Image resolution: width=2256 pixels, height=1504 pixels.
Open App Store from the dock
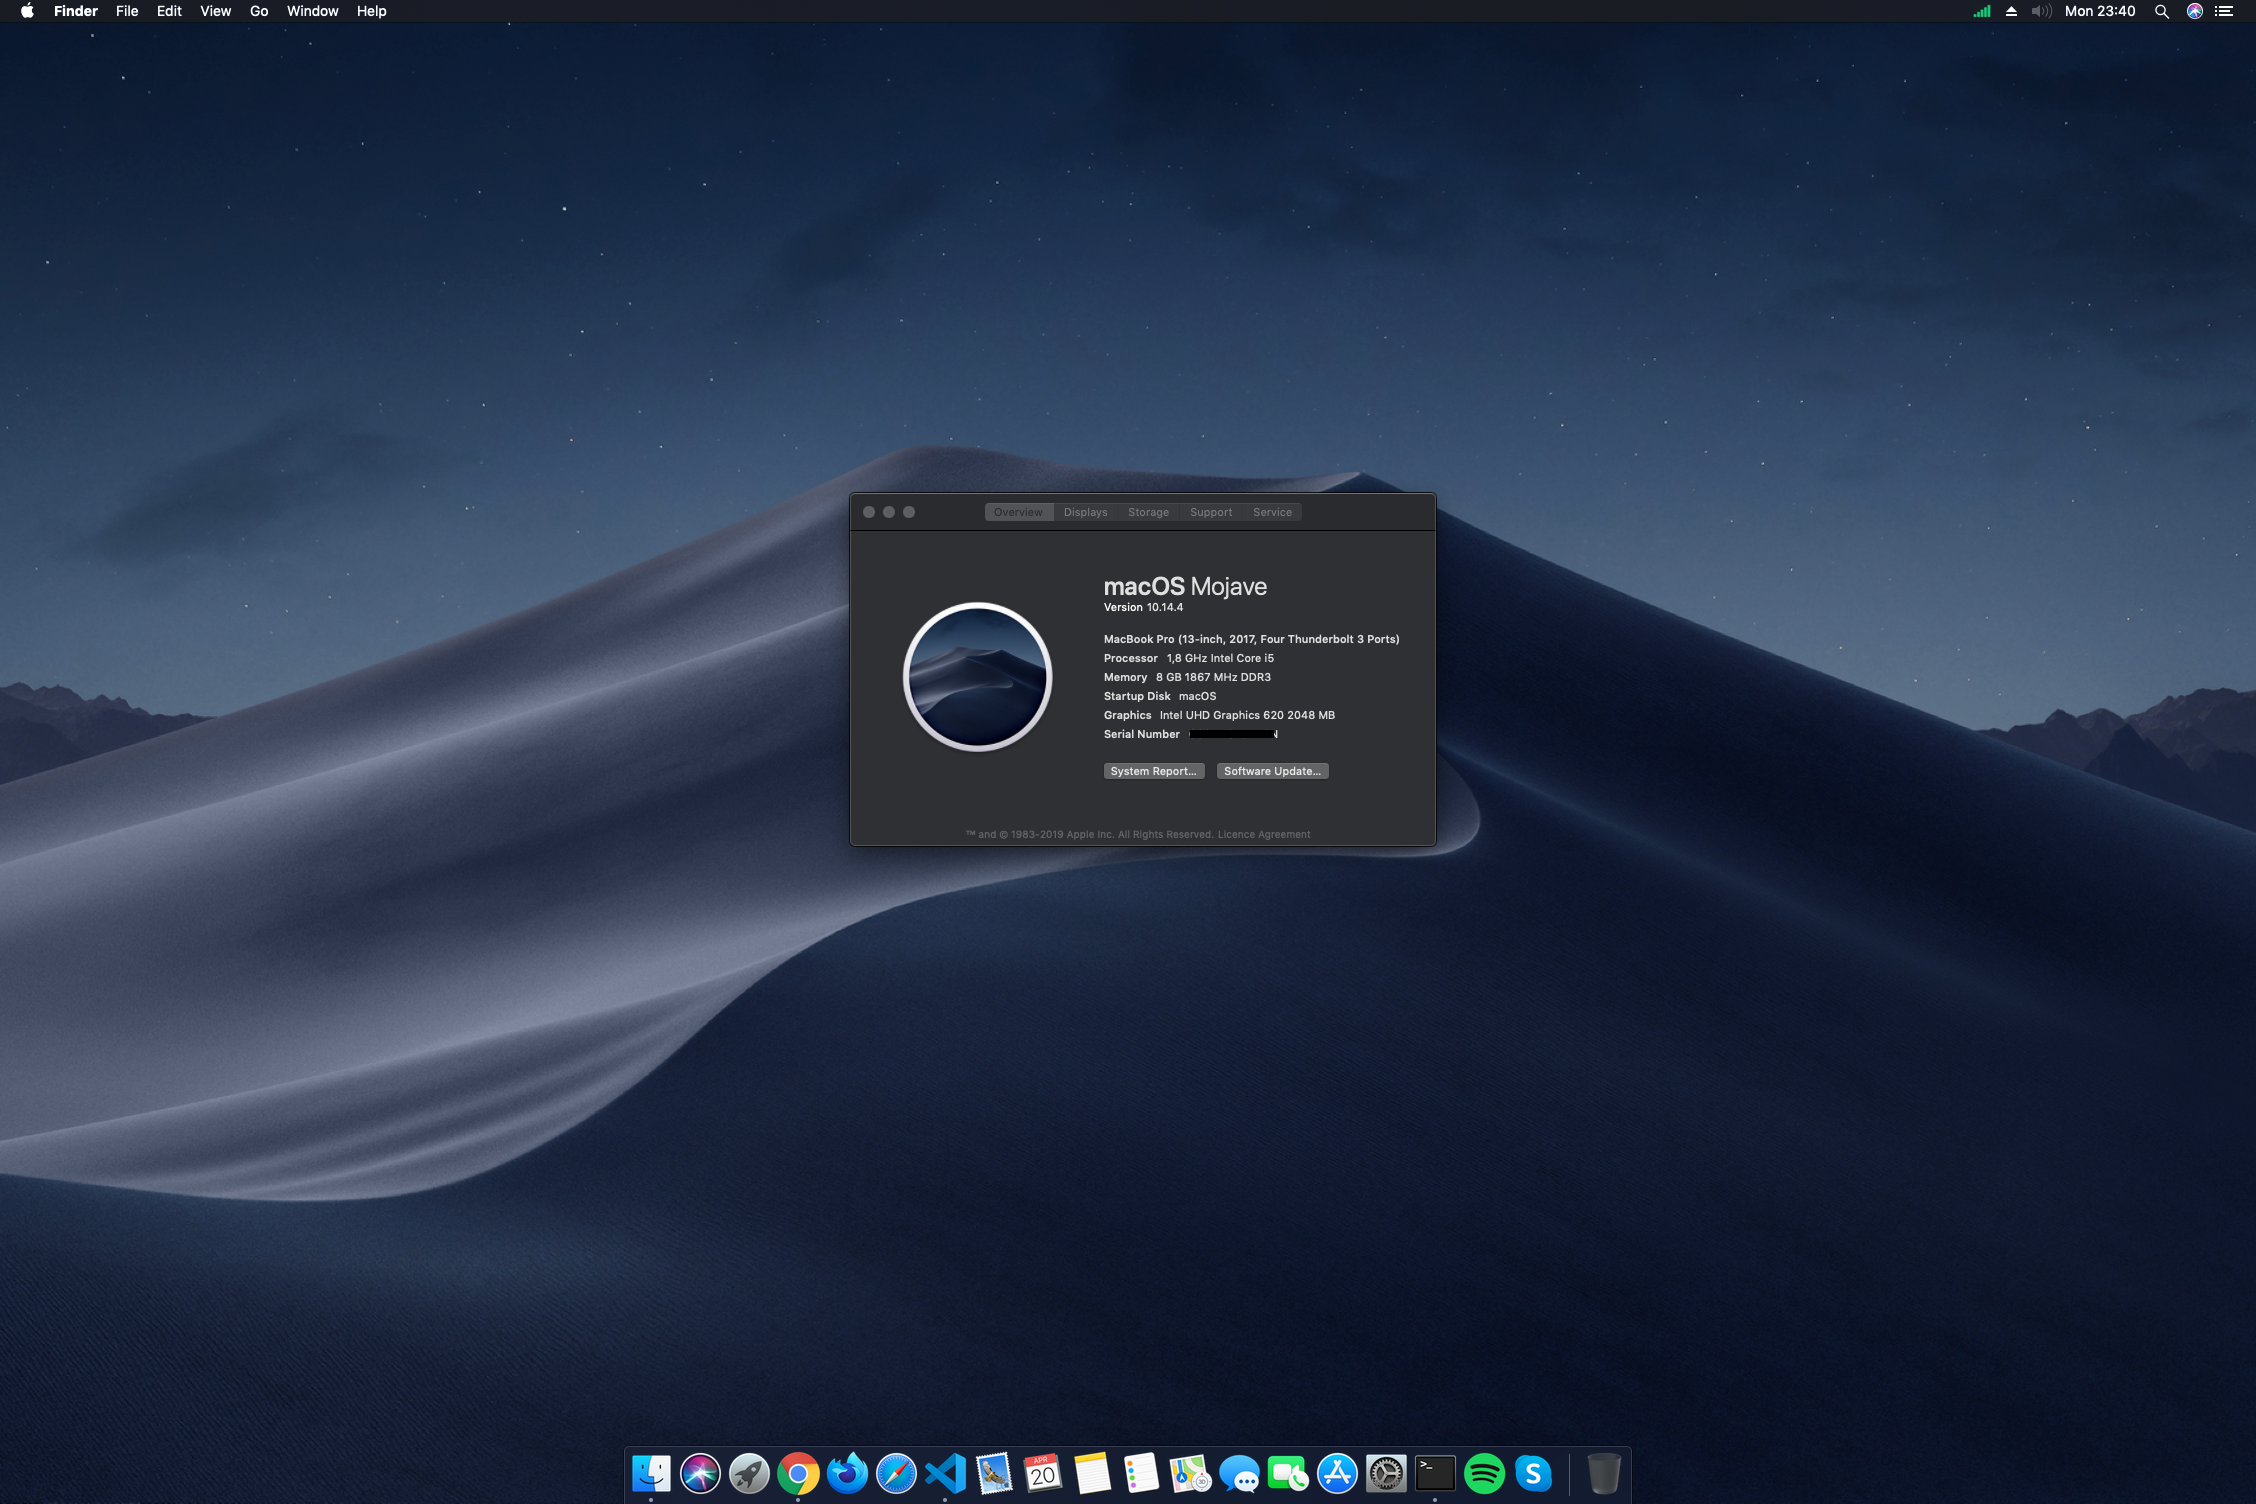click(1334, 1472)
